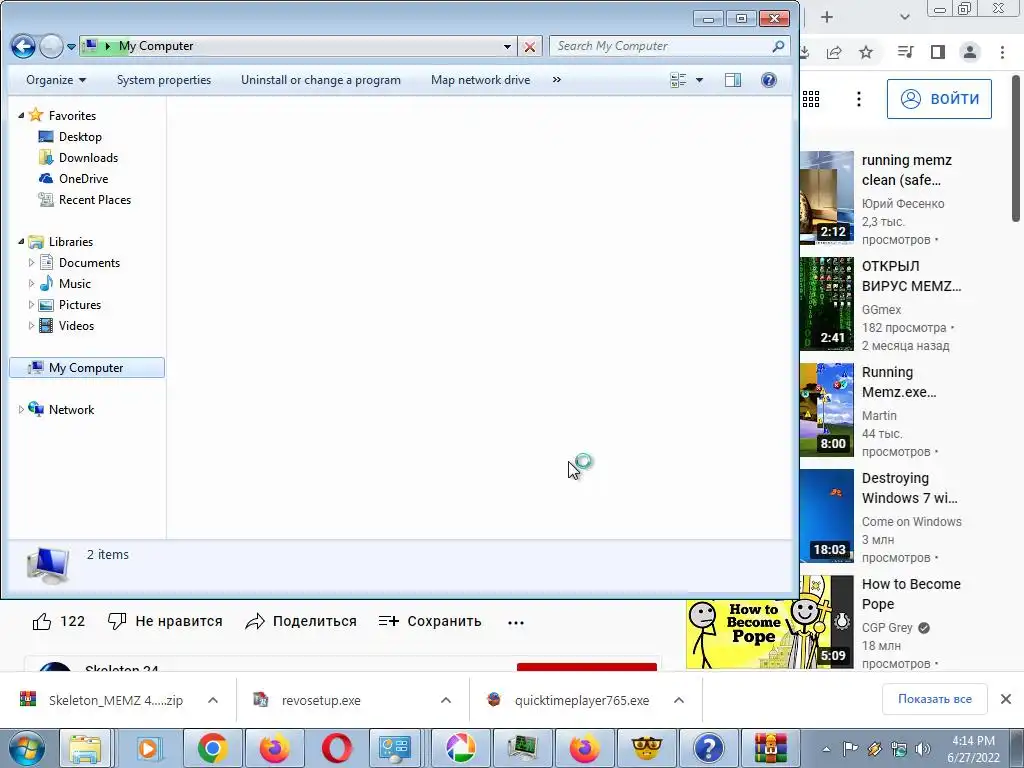This screenshot has height=768, width=1024.
Task: Open browser tab search dropdown
Action: (904, 17)
